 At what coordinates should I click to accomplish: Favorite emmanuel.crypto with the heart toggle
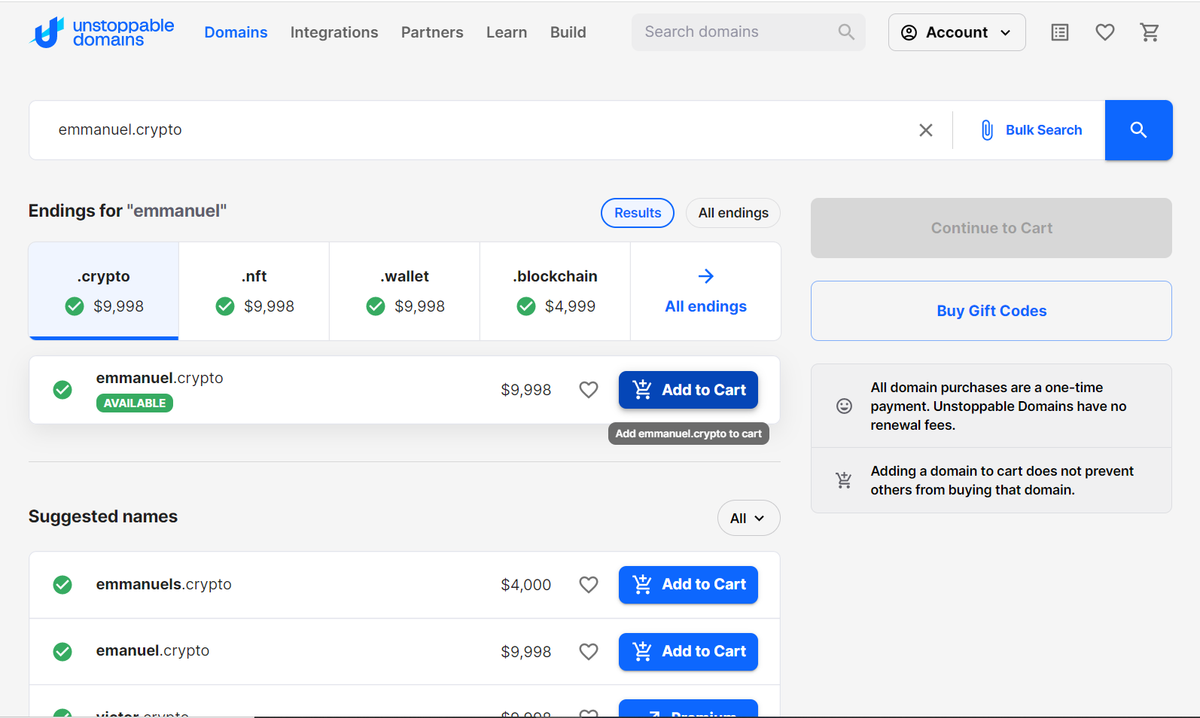click(x=589, y=390)
